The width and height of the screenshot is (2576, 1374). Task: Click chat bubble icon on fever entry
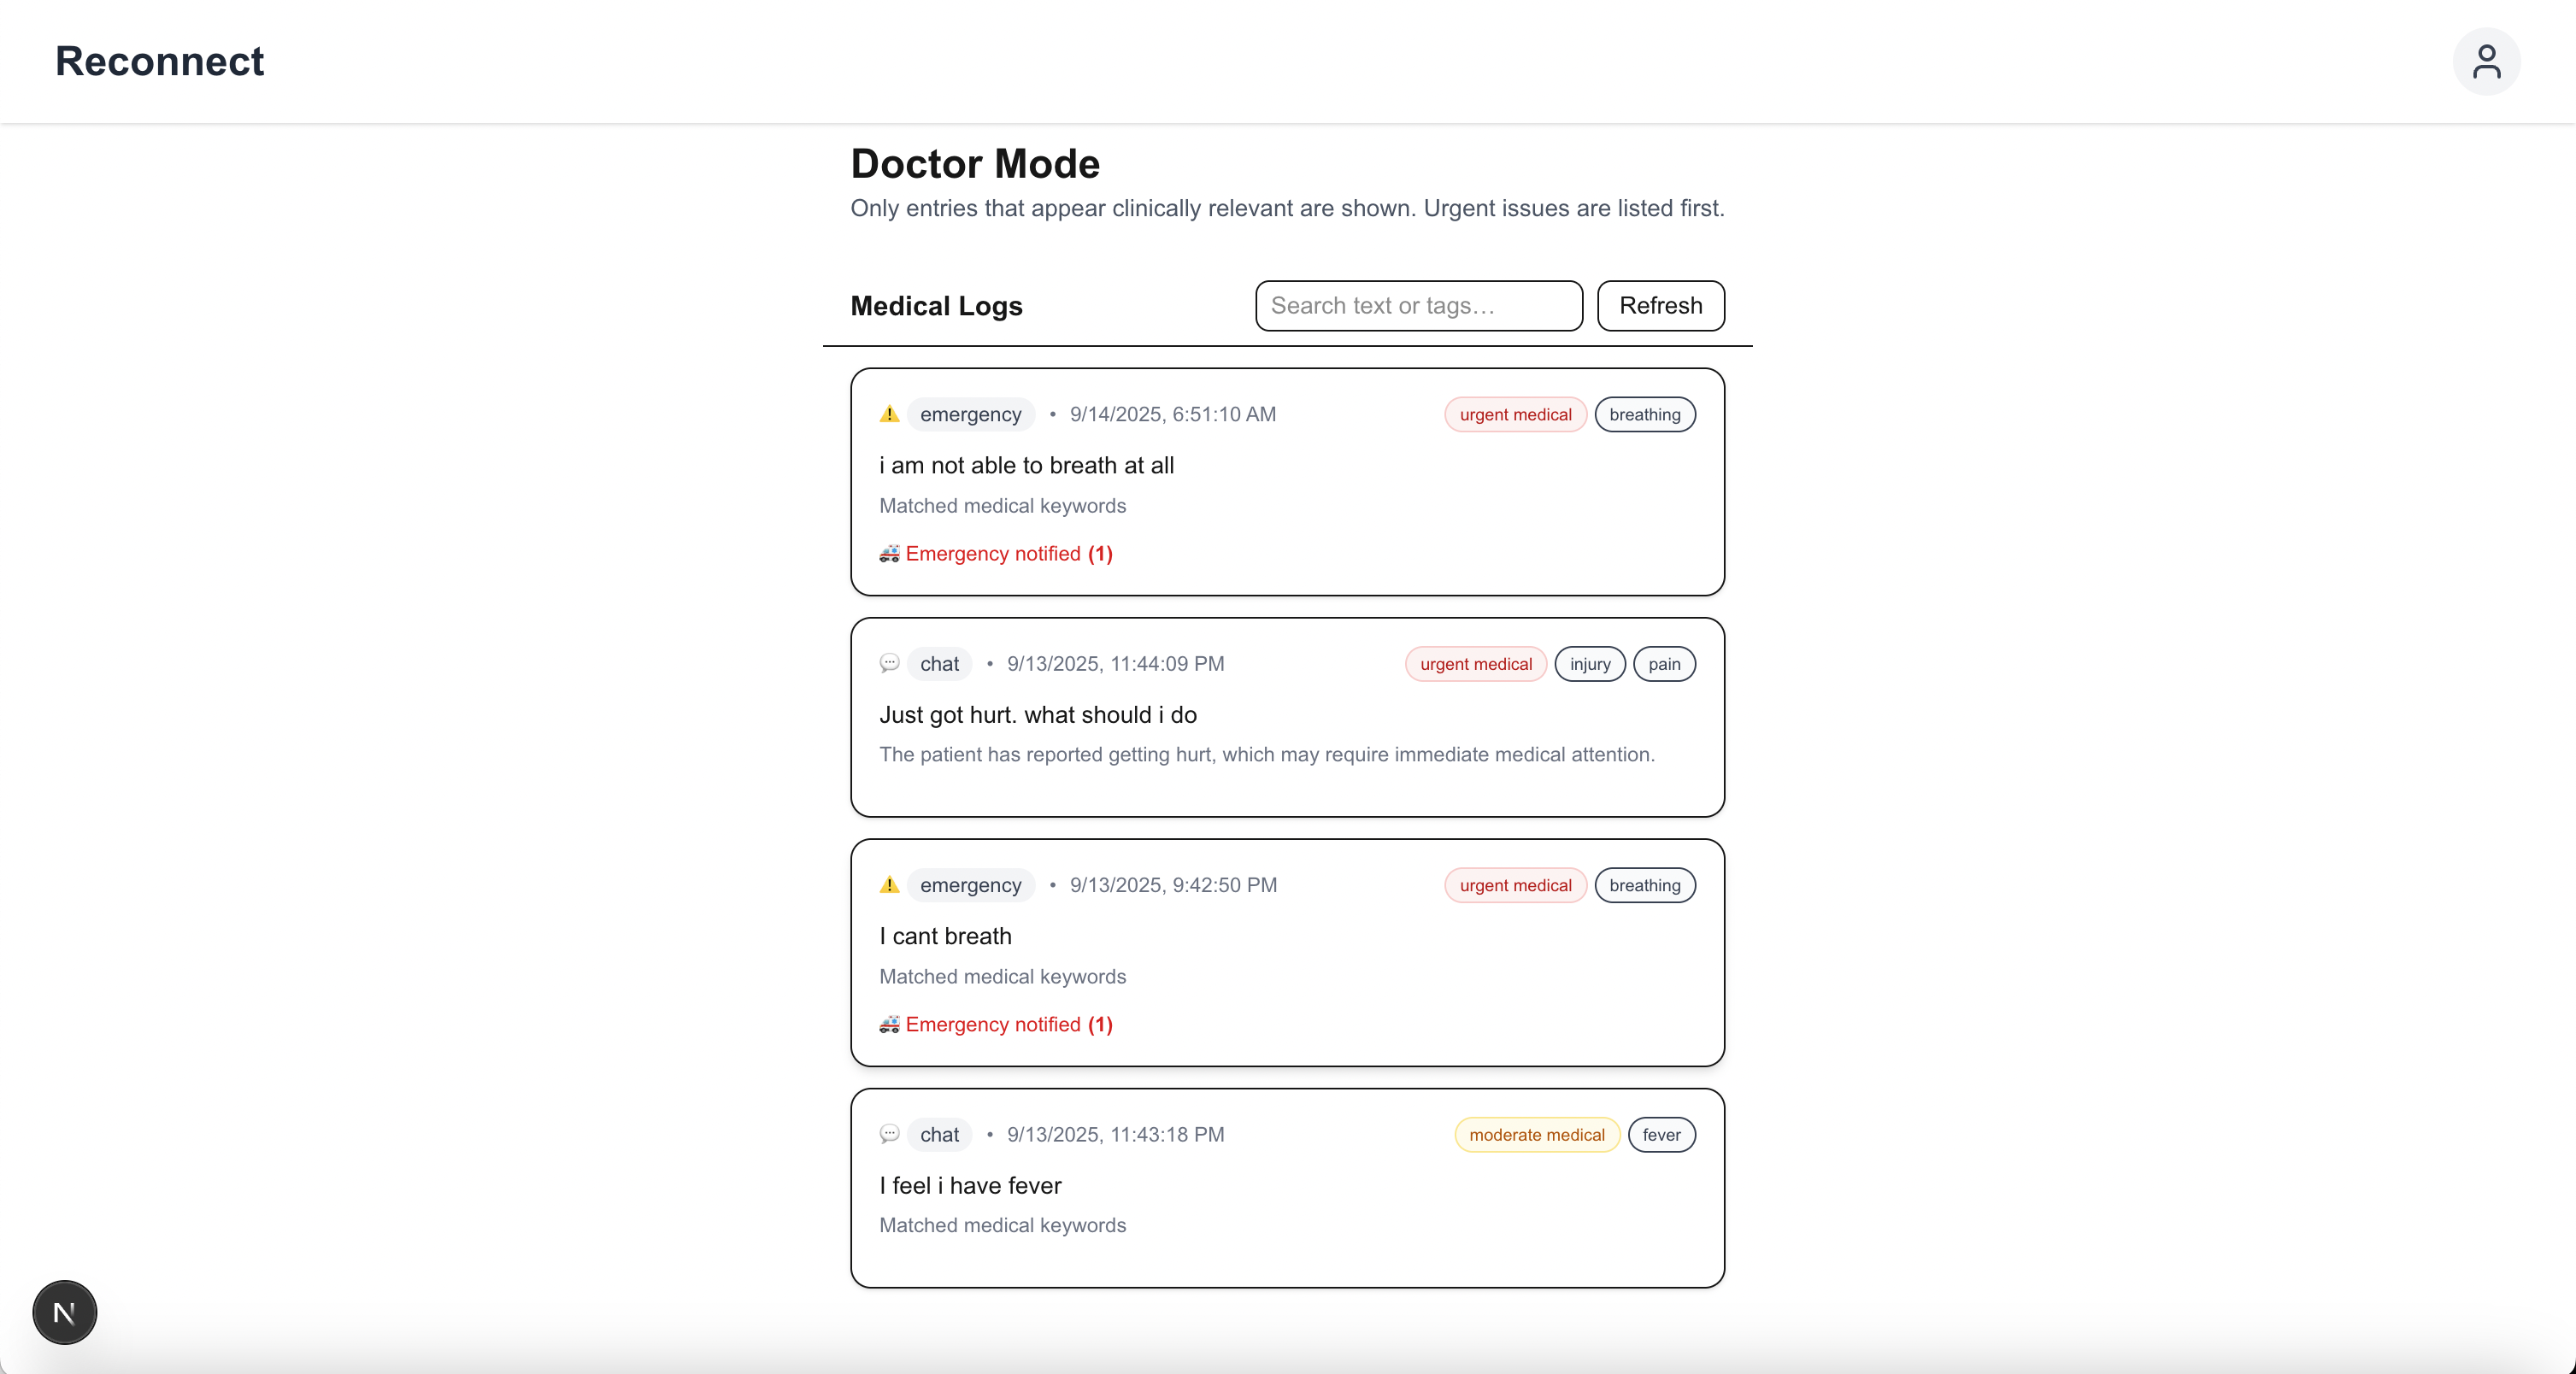click(x=889, y=1134)
